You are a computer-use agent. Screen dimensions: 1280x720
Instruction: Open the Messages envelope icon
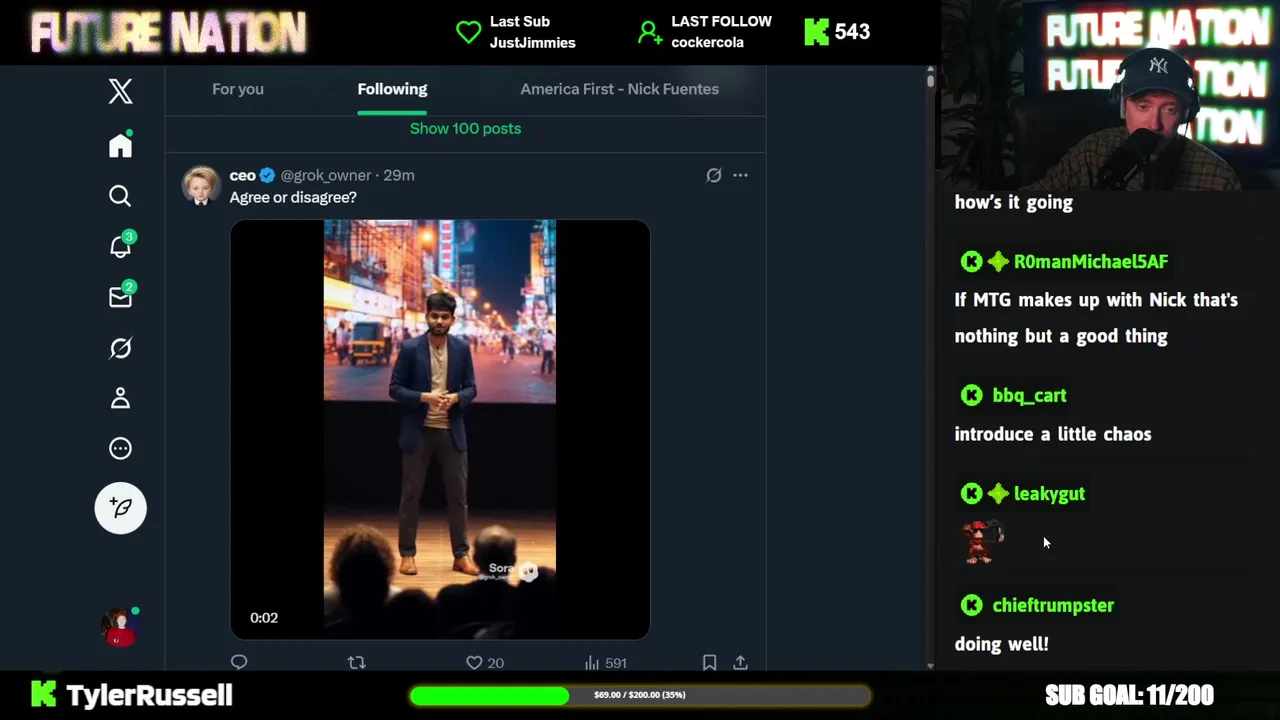click(x=120, y=297)
